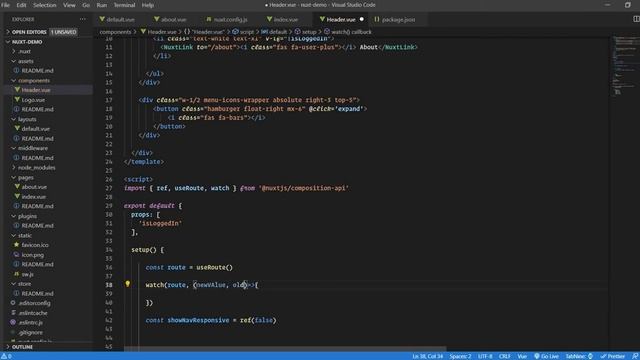Click the split editor icon
The width and height of the screenshot is (640, 360).
(636, 19)
